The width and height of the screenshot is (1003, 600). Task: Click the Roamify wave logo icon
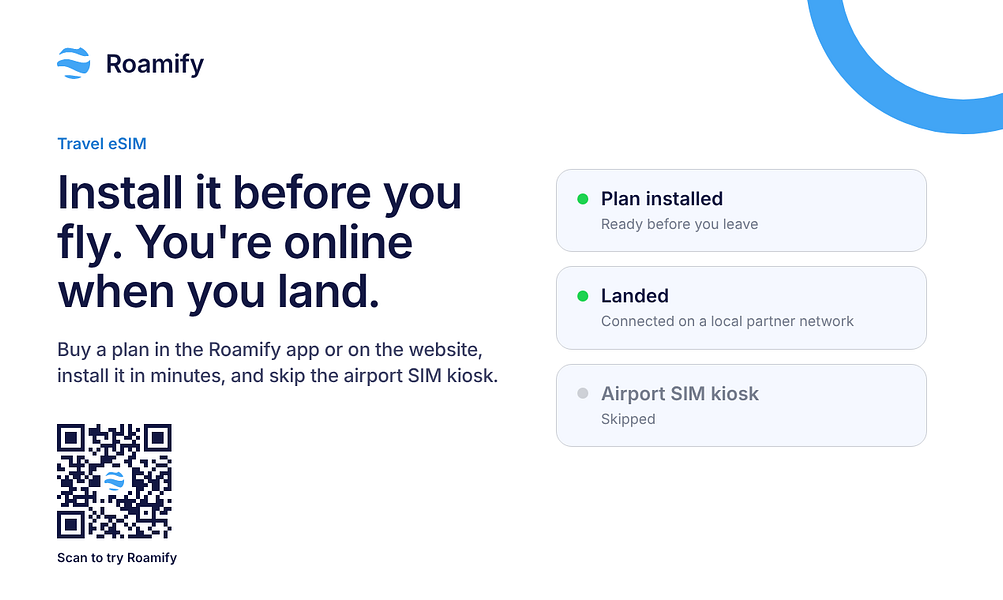click(74, 63)
